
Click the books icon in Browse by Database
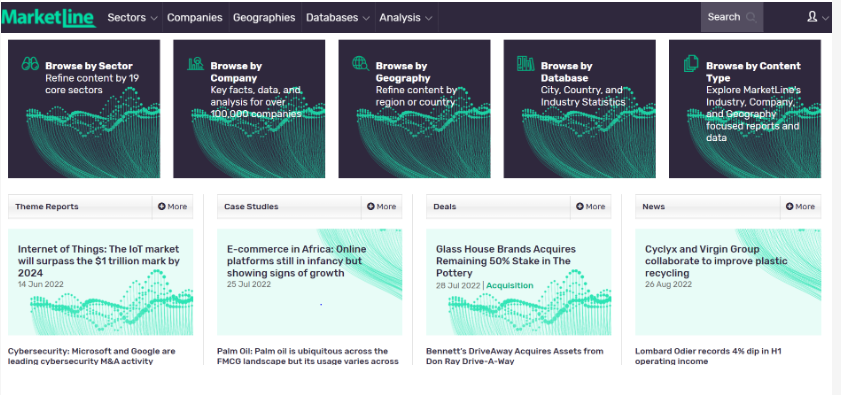pos(526,64)
